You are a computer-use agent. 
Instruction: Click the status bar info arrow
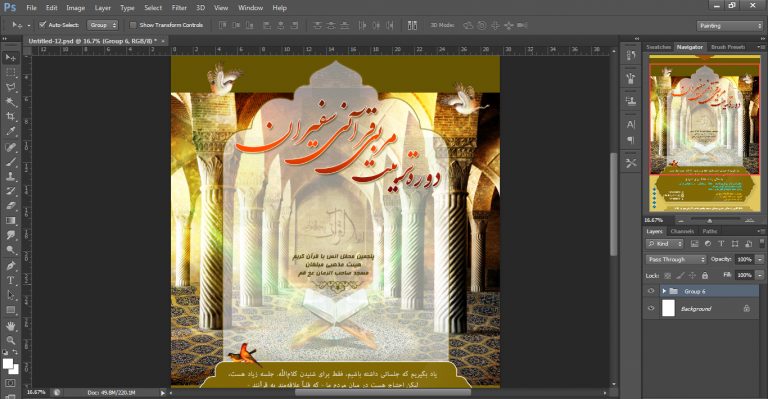[x=163, y=393]
